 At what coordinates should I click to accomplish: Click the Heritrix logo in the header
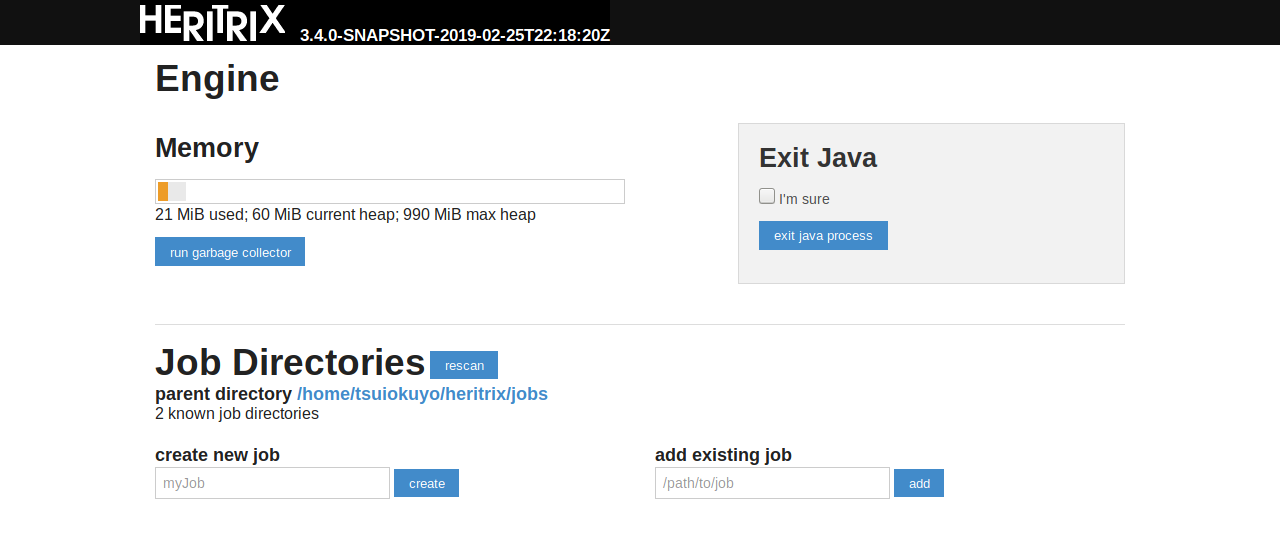click(x=212, y=22)
